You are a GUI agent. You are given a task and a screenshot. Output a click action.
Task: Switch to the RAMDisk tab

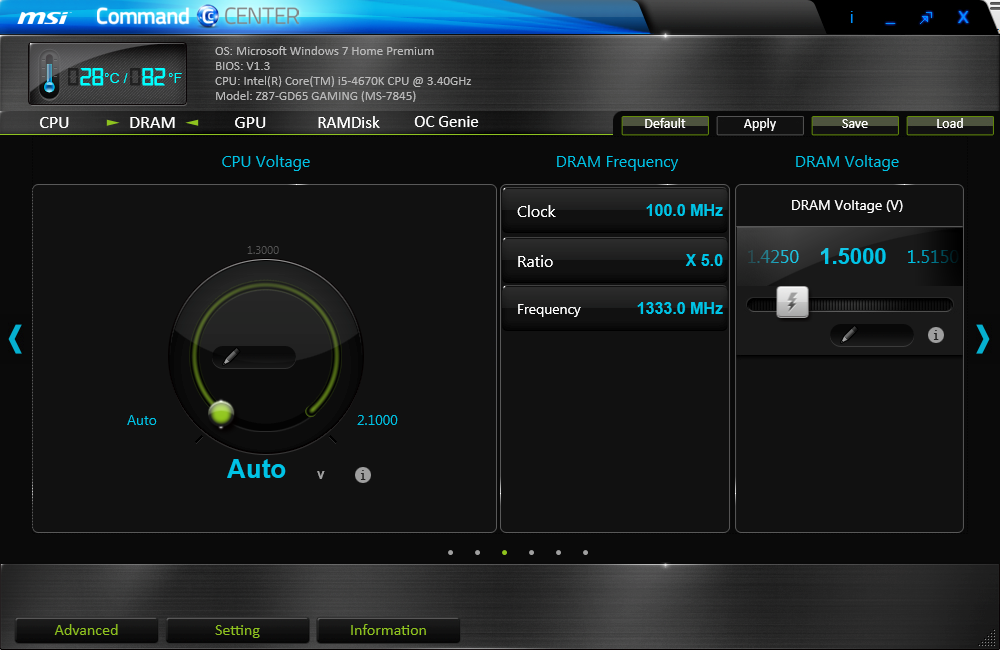pyautogui.click(x=348, y=122)
